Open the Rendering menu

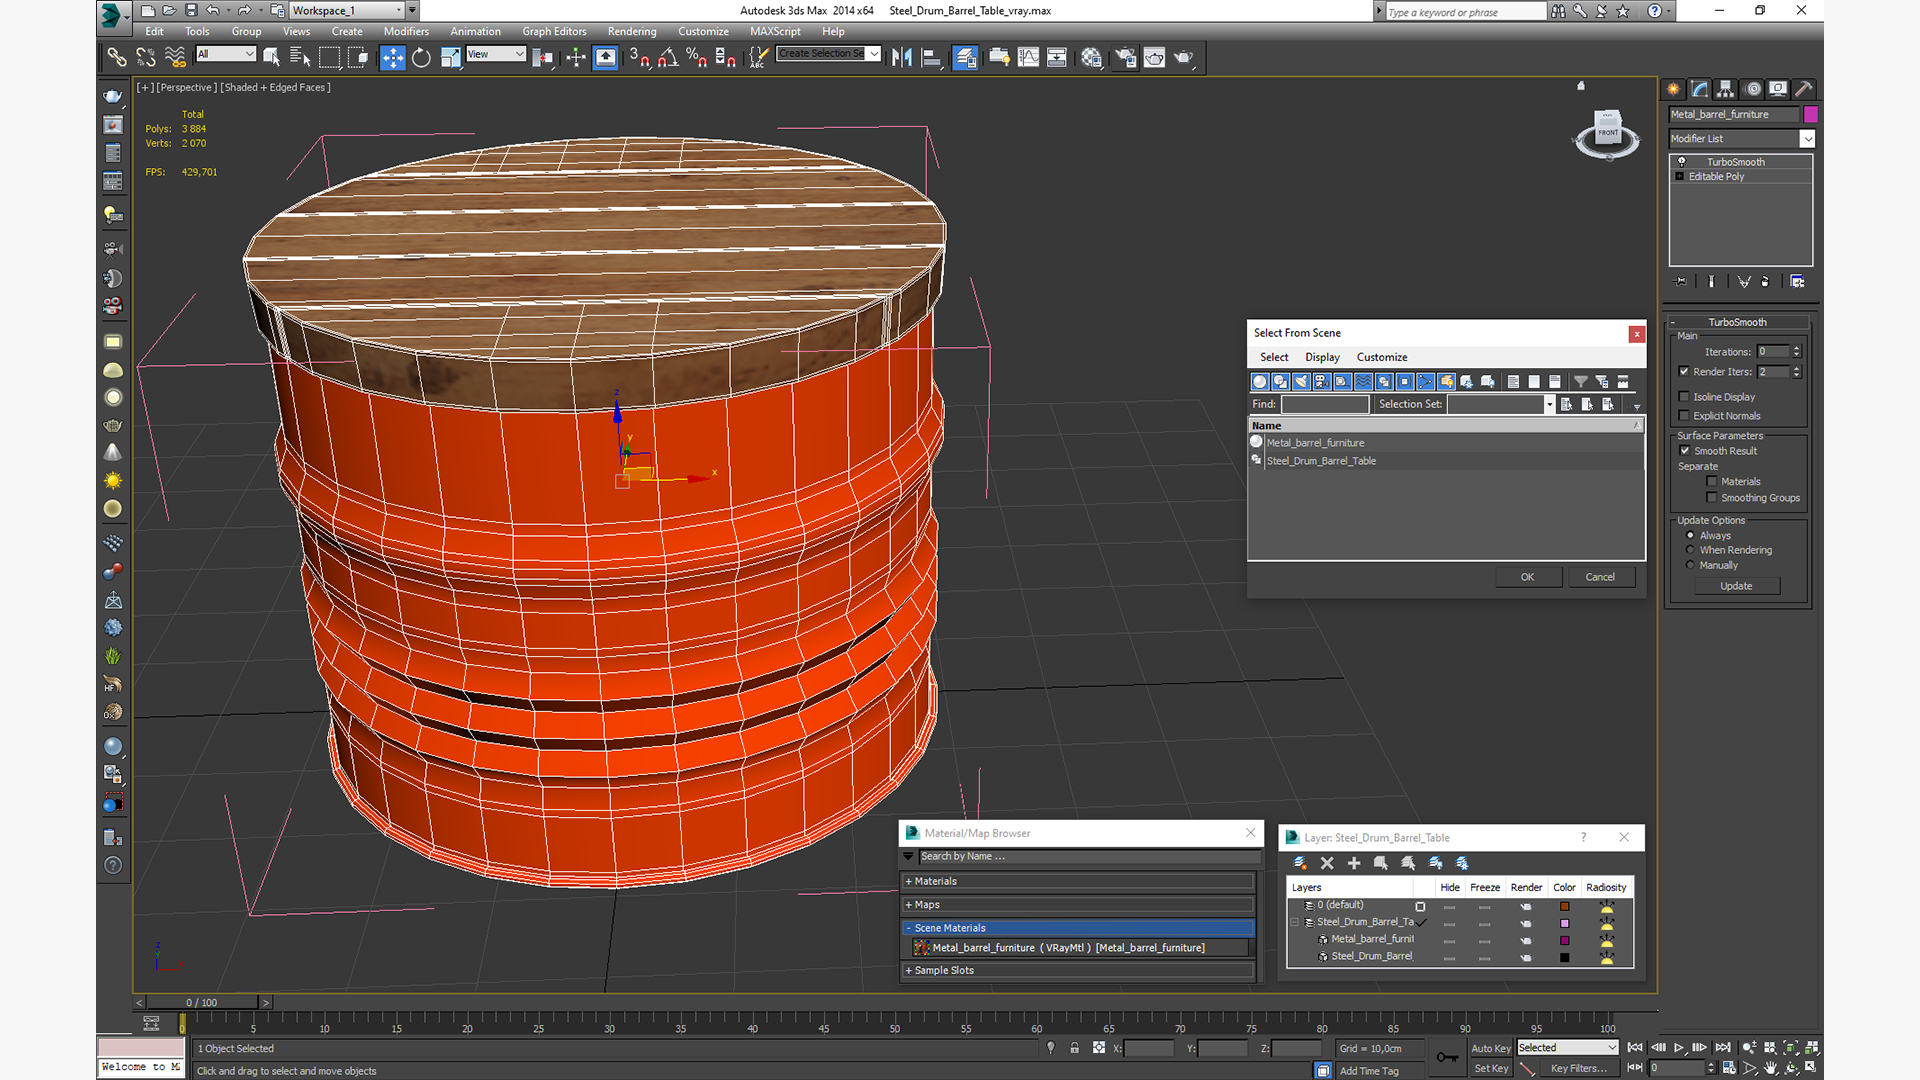pos(632,31)
